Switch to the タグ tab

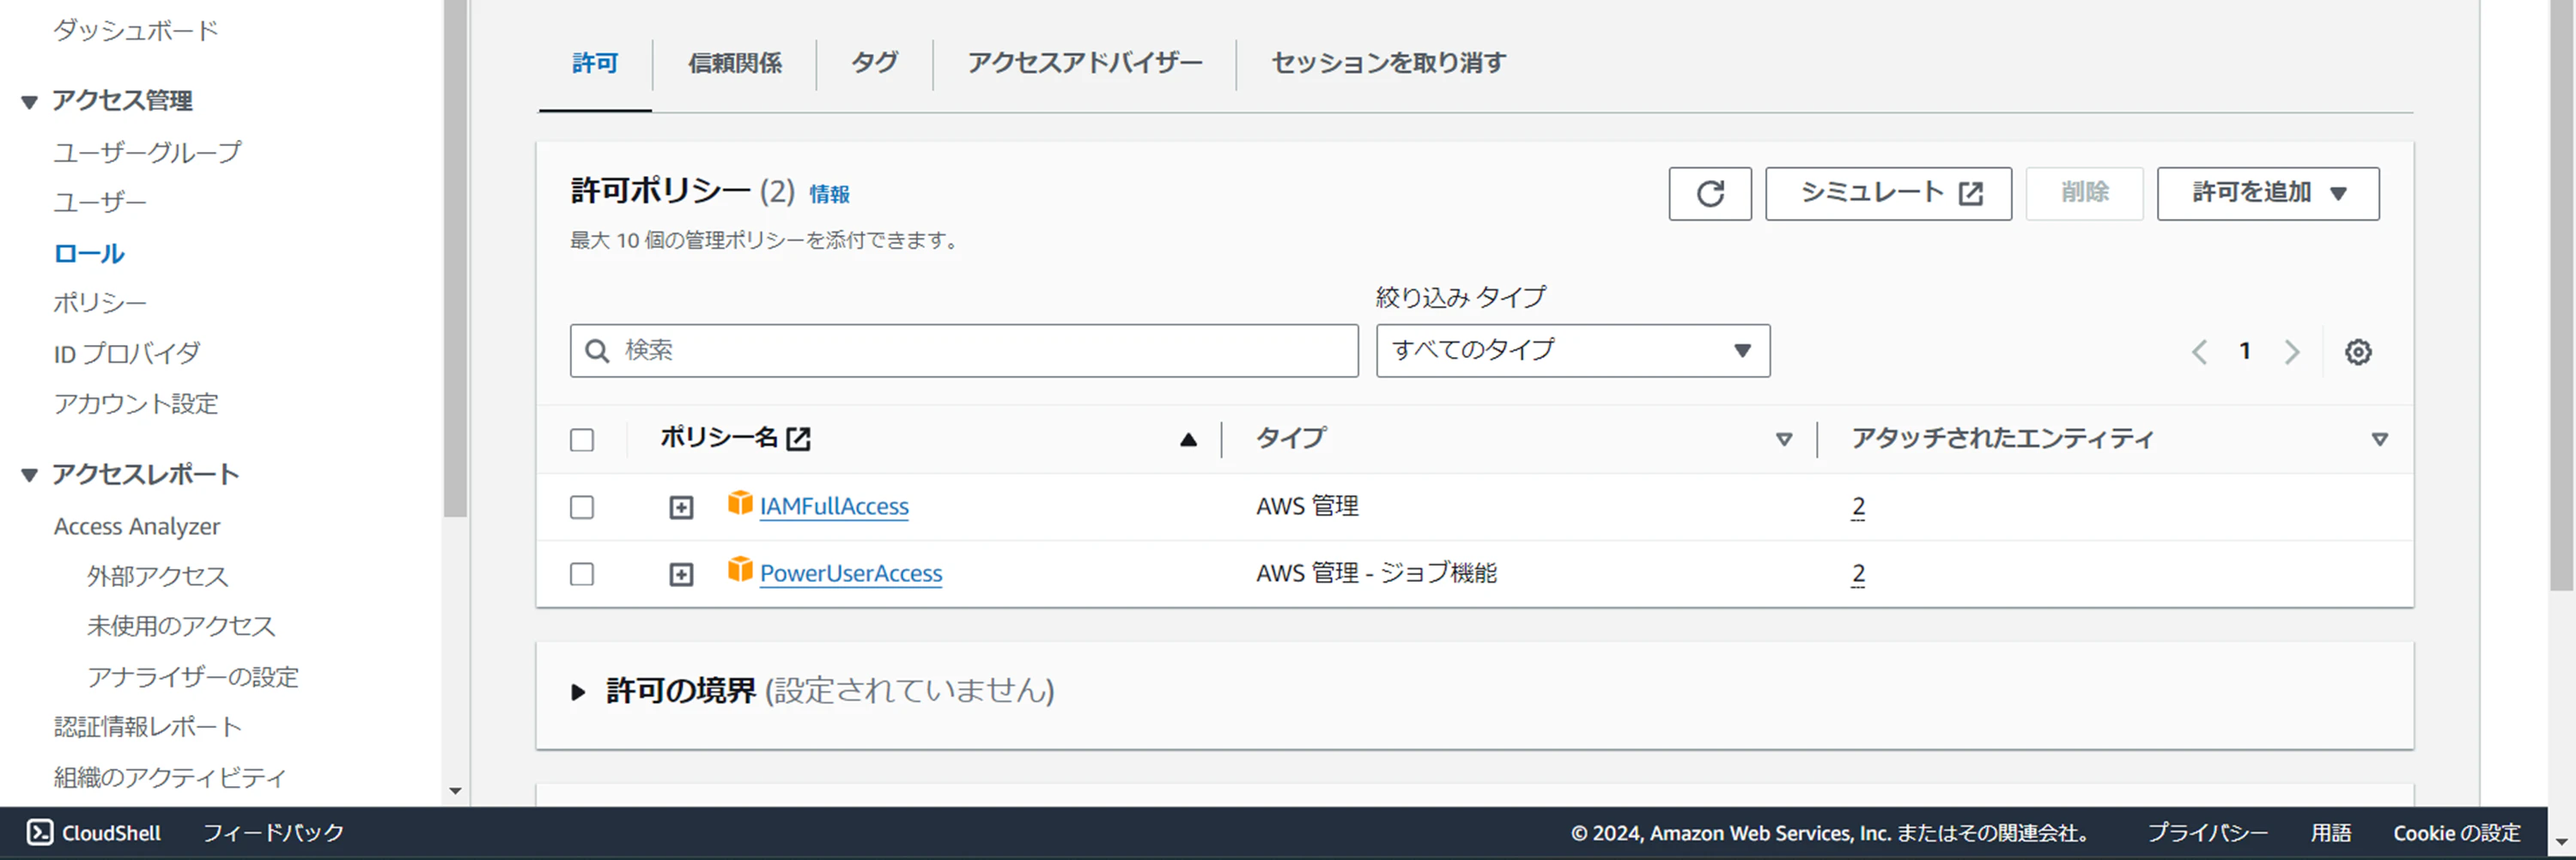[x=874, y=63]
